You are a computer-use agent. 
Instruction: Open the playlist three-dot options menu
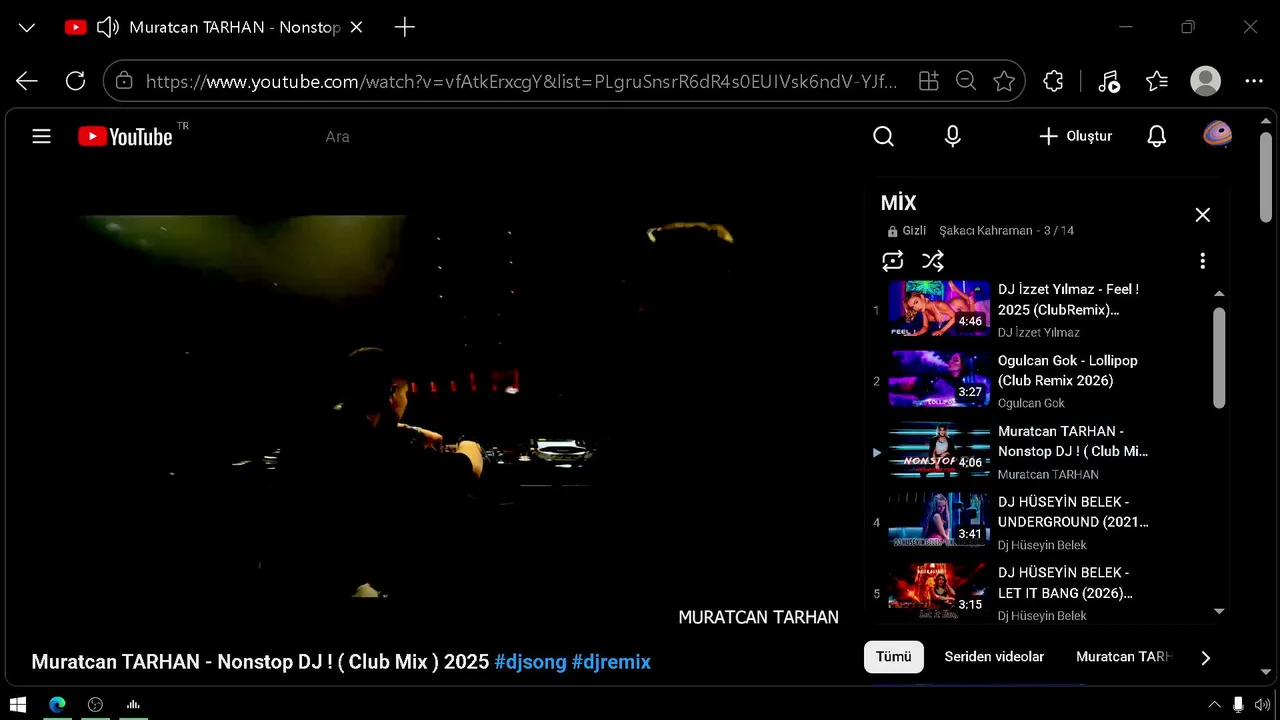pos(1202,261)
